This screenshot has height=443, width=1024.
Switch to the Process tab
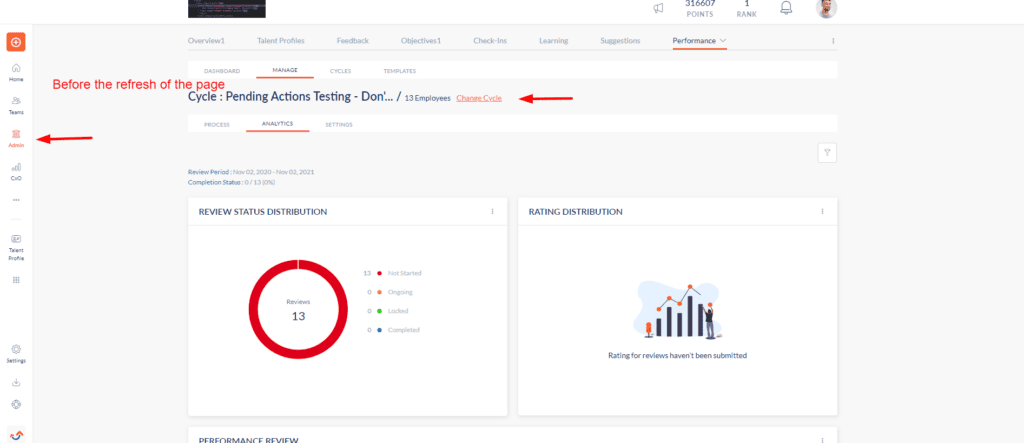[217, 124]
